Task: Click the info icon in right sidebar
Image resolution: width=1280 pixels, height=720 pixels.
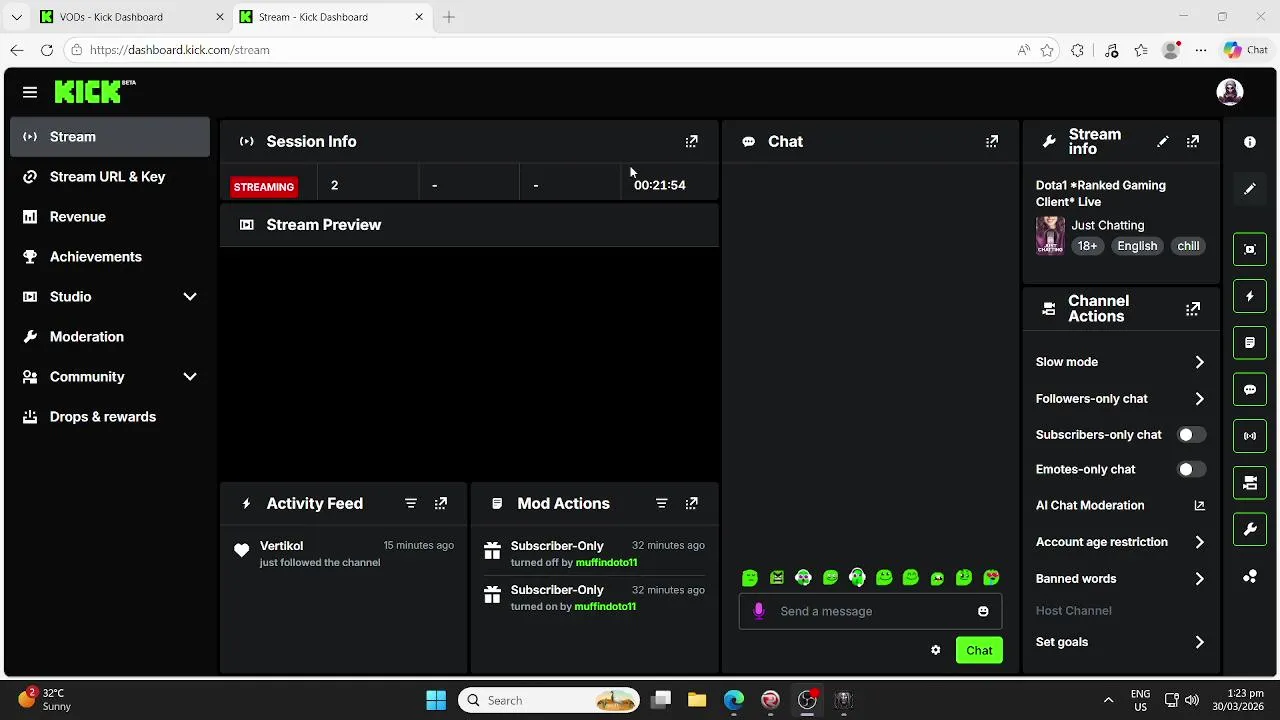Action: pos(1249,142)
